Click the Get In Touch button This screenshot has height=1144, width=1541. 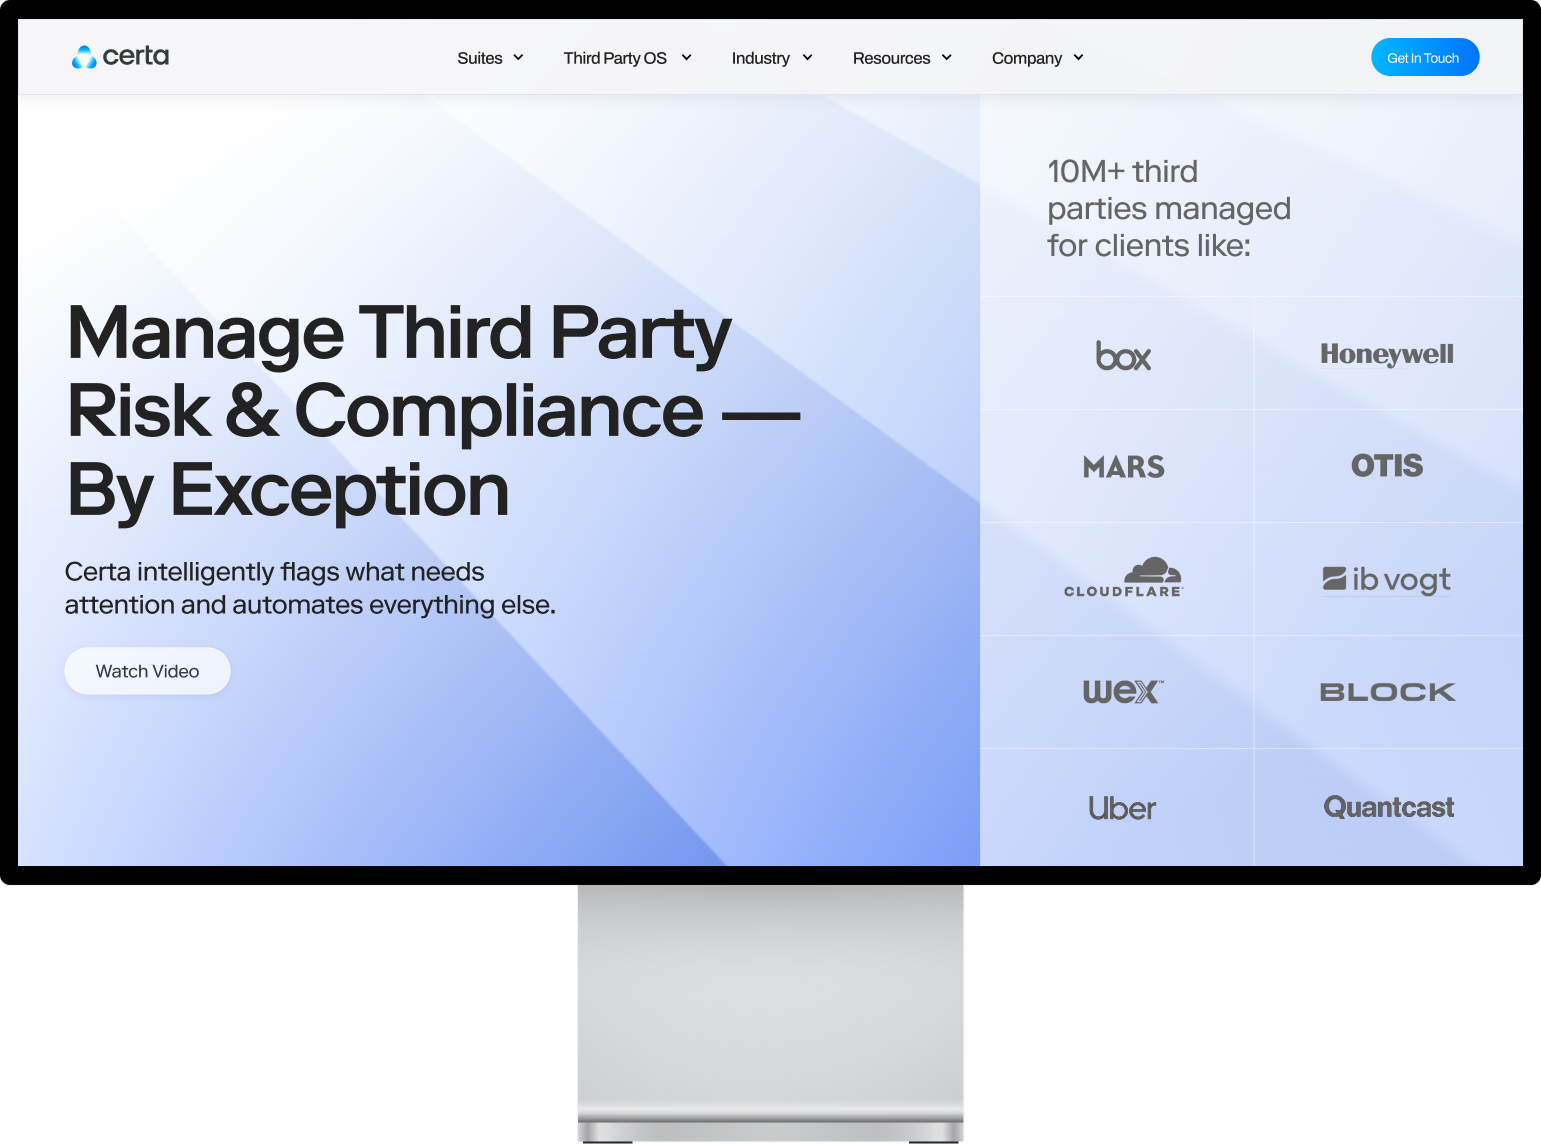(x=1425, y=57)
